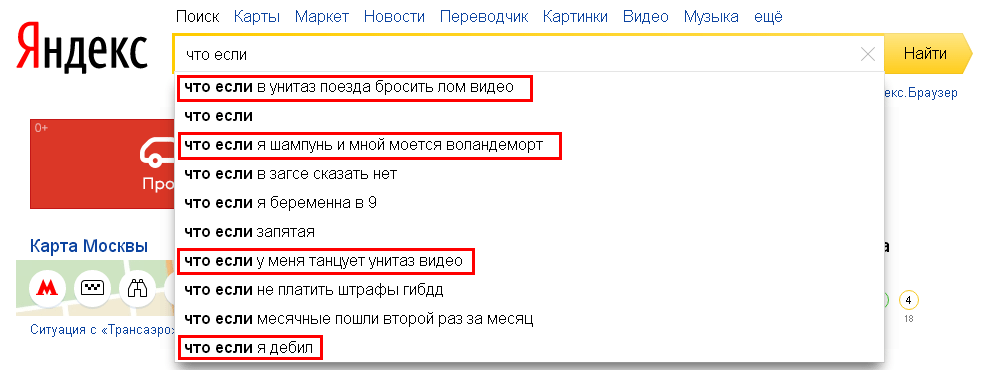Select the plain 'что если' suggestion

[530, 116]
